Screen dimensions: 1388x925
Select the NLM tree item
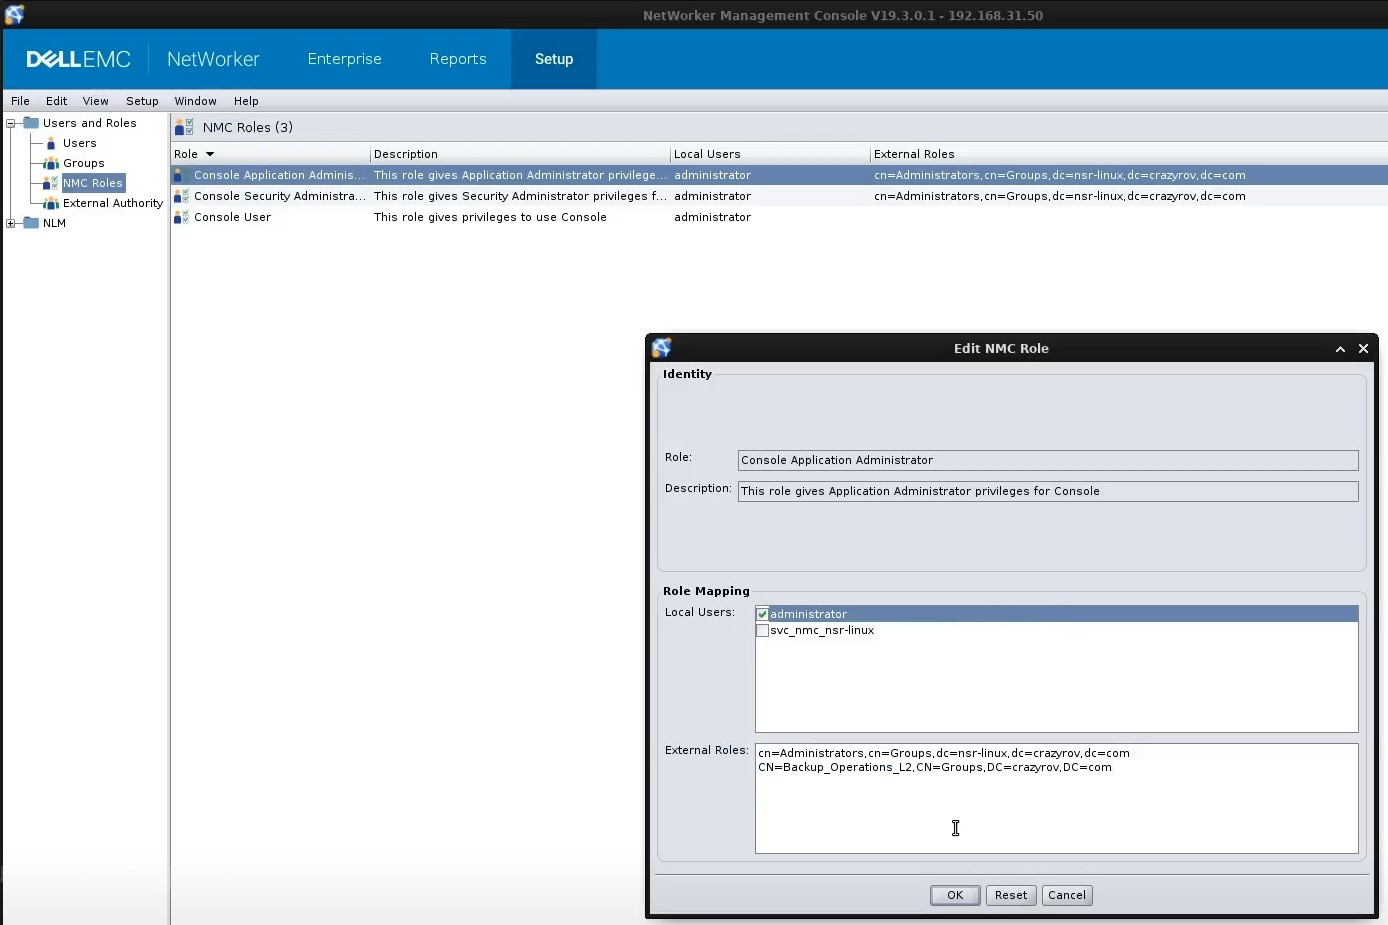click(54, 223)
